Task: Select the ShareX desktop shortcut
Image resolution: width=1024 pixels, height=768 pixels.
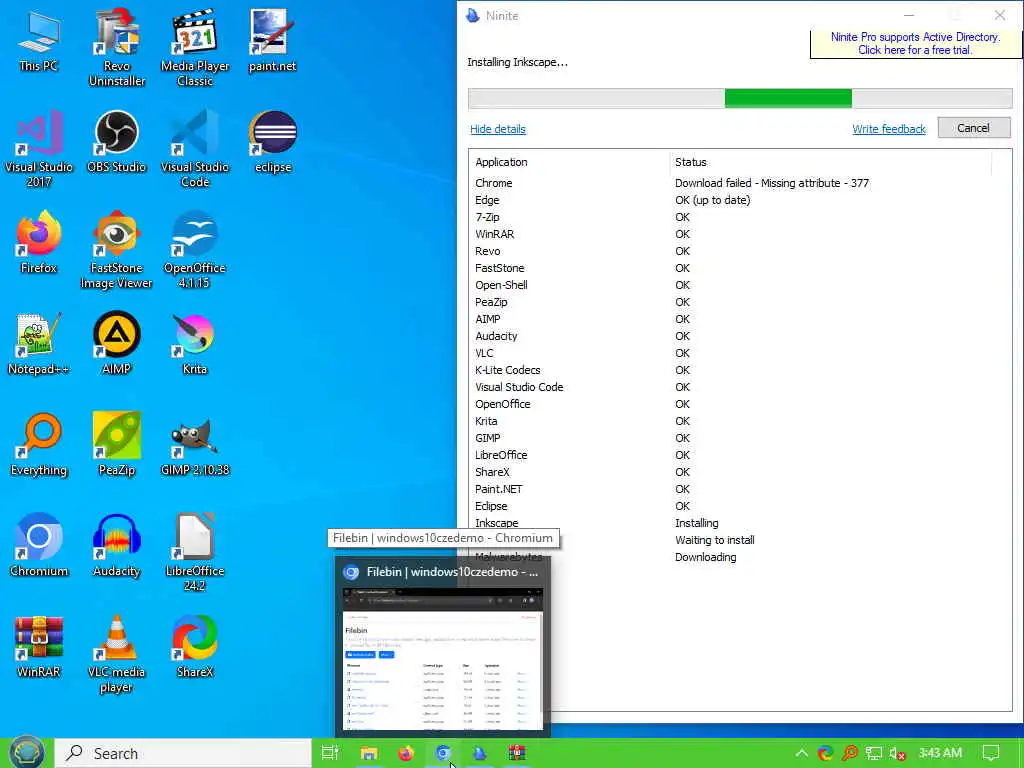Action: (195, 647)
